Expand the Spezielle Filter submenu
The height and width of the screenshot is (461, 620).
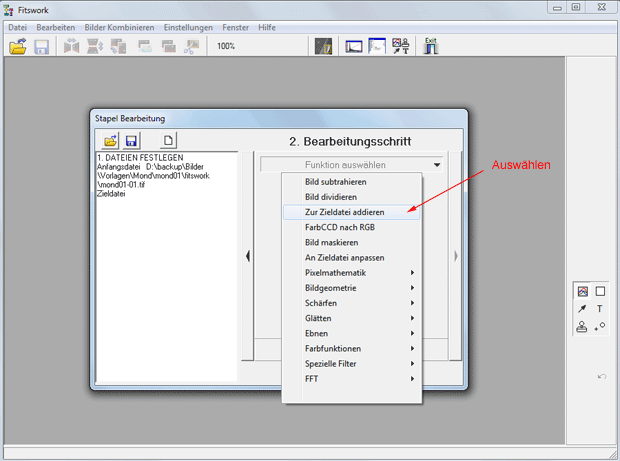click(x=352, y=364)
